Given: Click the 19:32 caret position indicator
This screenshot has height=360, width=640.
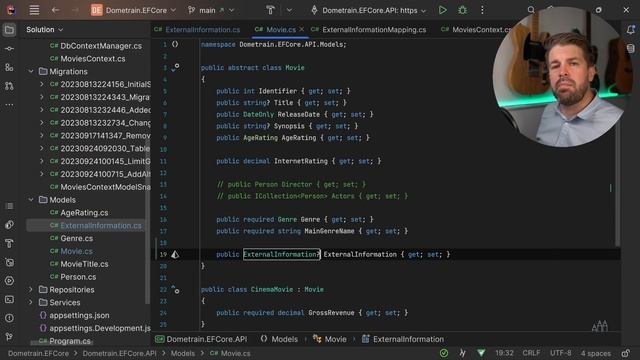Looking at the screenshot, I should 504,353.
